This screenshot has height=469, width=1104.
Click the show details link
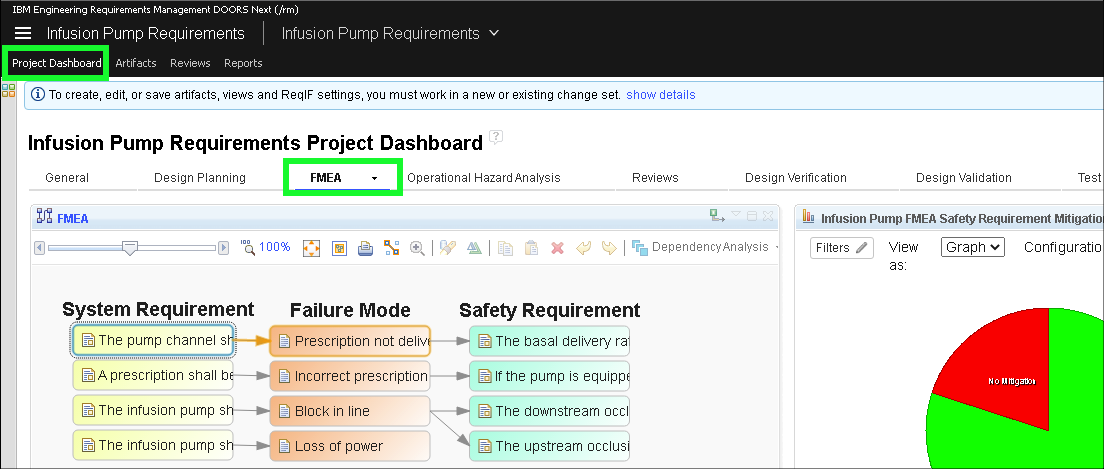pos(660,95)
